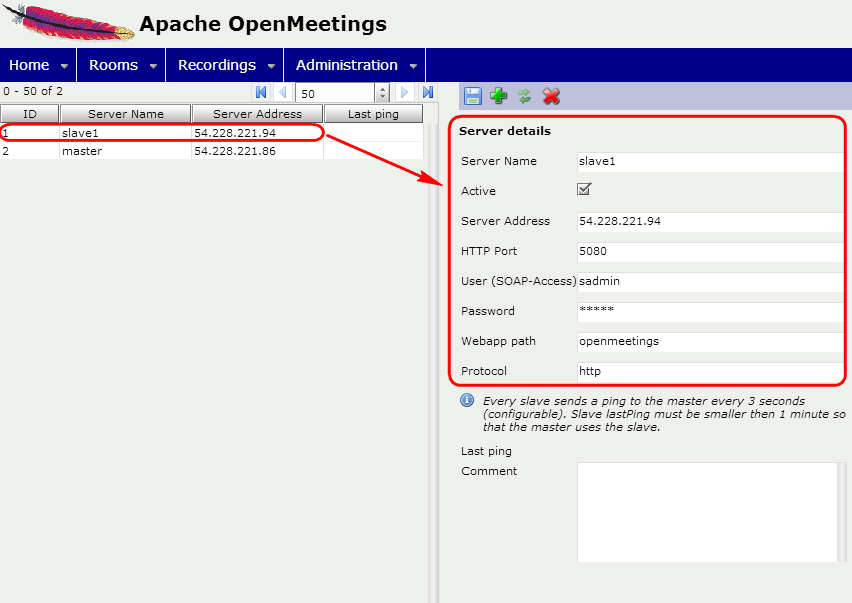Click the save server icon

473,96
